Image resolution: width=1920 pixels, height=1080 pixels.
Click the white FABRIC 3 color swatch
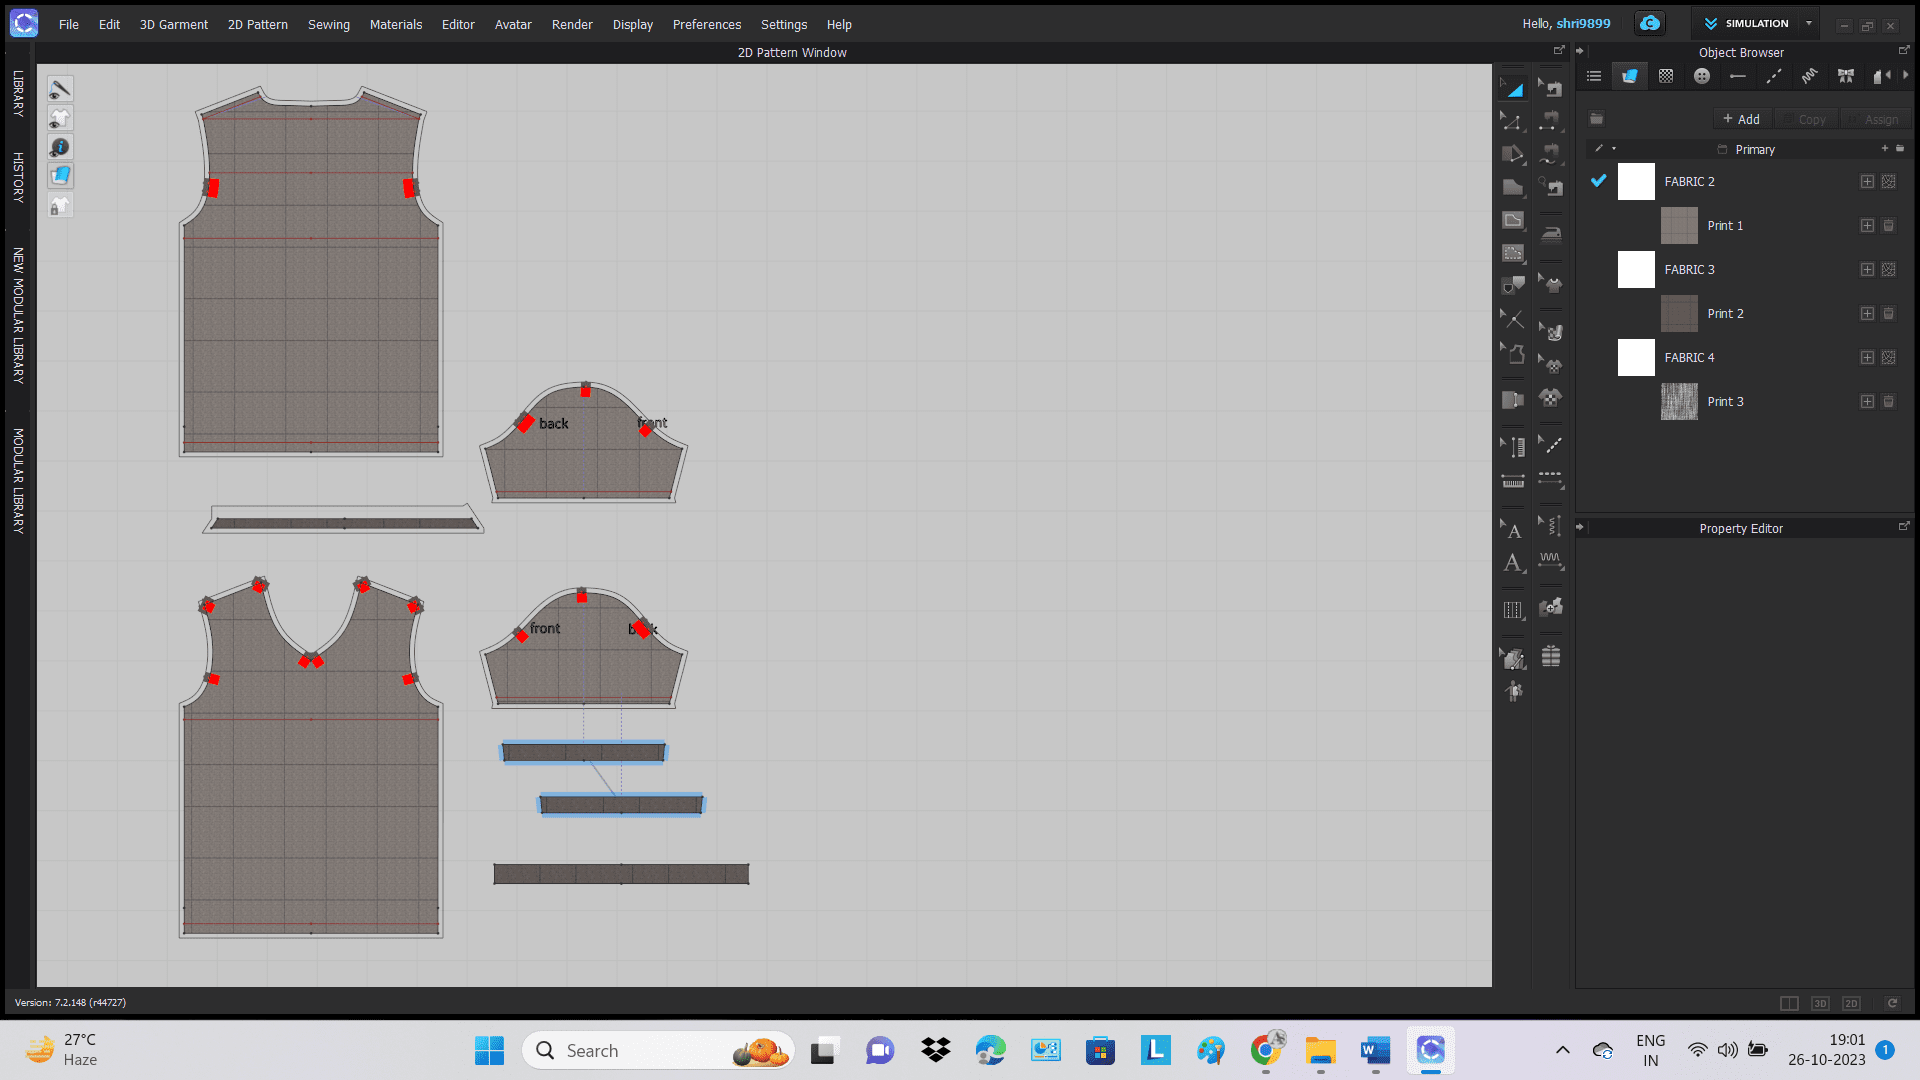click(1636, 270)
